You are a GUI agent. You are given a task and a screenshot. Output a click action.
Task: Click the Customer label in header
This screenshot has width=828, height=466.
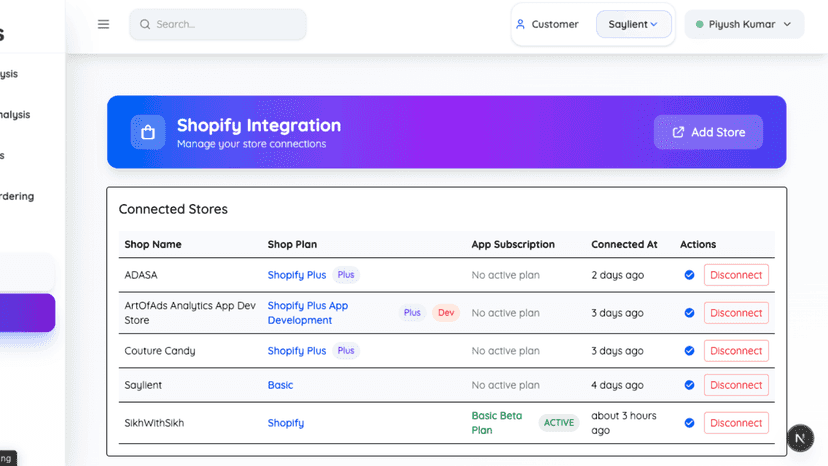tap(555, 24)
